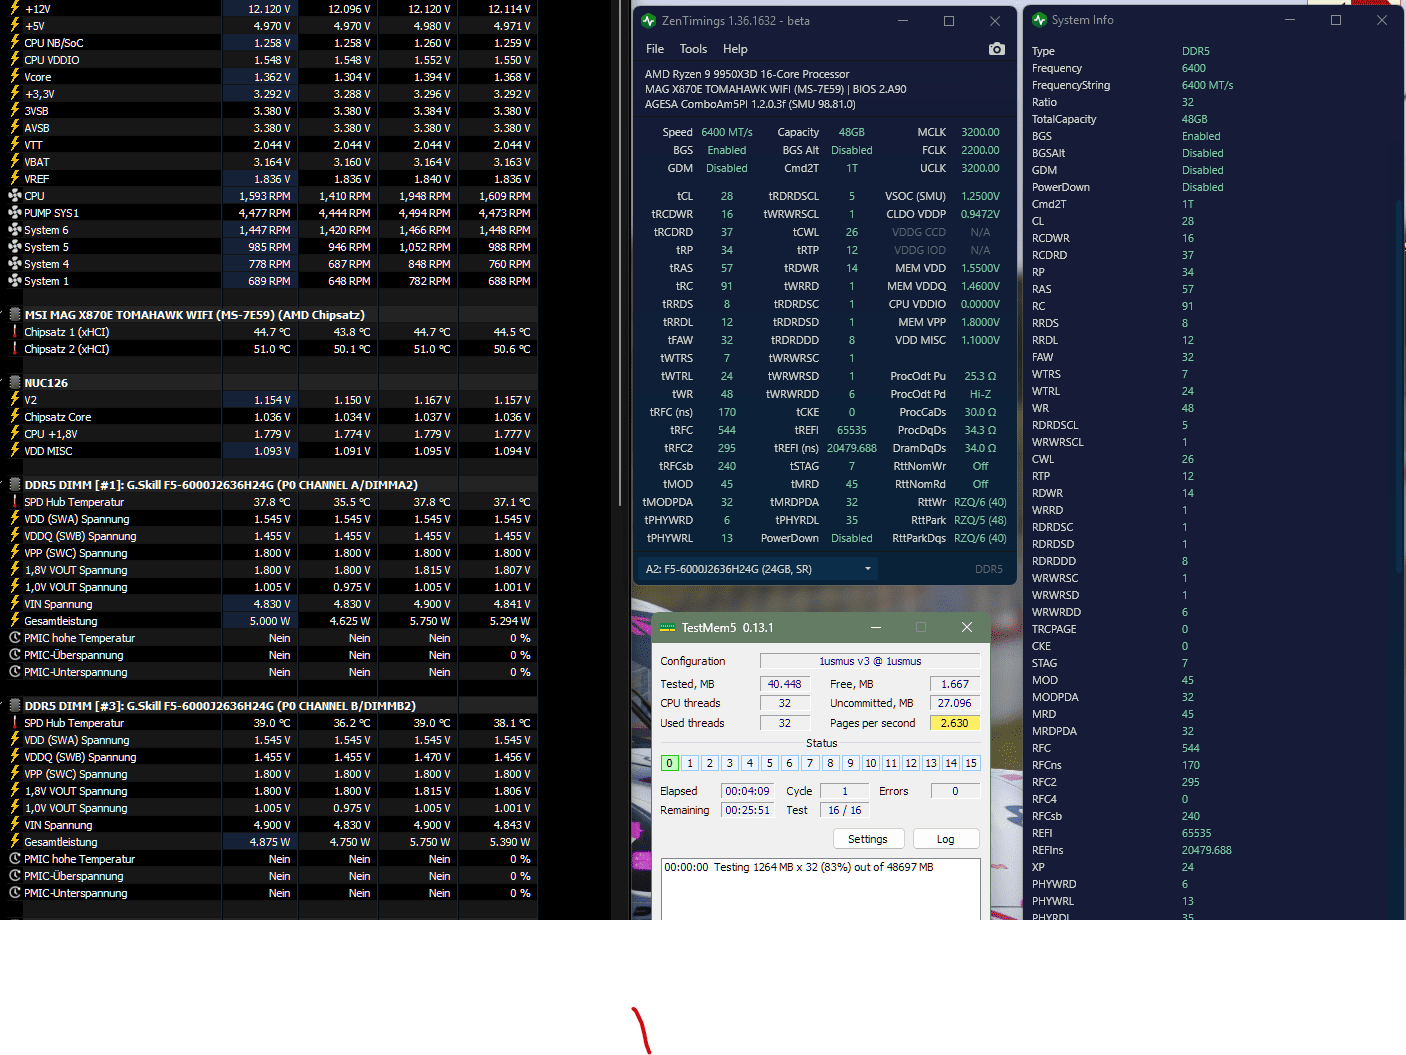Click the Configuration field showing 1usmus v3

870,661
